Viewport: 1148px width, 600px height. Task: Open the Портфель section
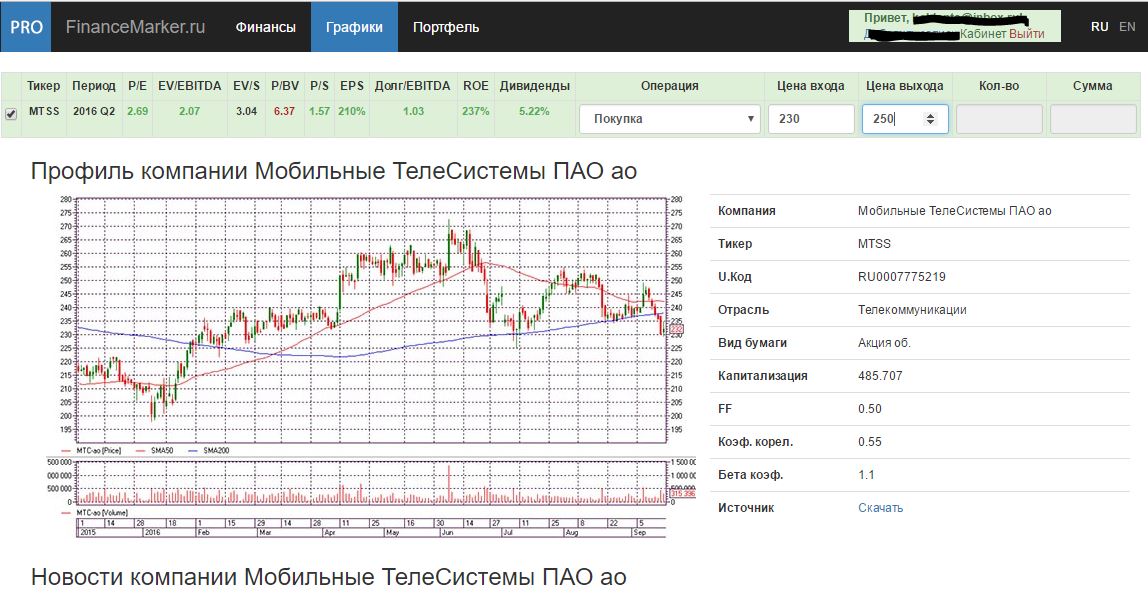pos(446,27)
